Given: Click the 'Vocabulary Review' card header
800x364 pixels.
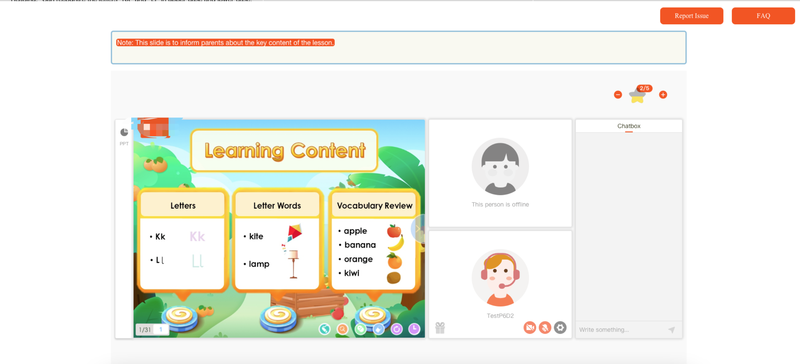Looking at the screenshot, I should (374, 205).
